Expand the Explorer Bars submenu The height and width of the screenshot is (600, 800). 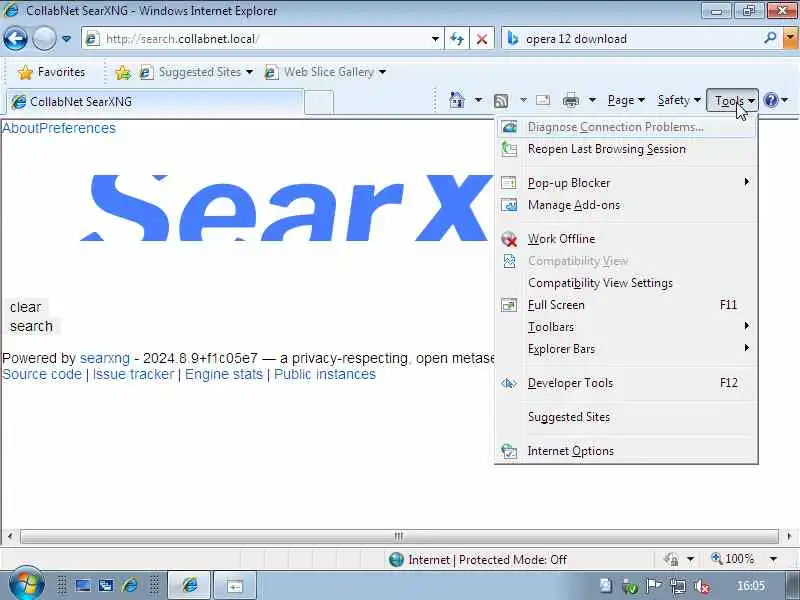click(x=626, y=349)
